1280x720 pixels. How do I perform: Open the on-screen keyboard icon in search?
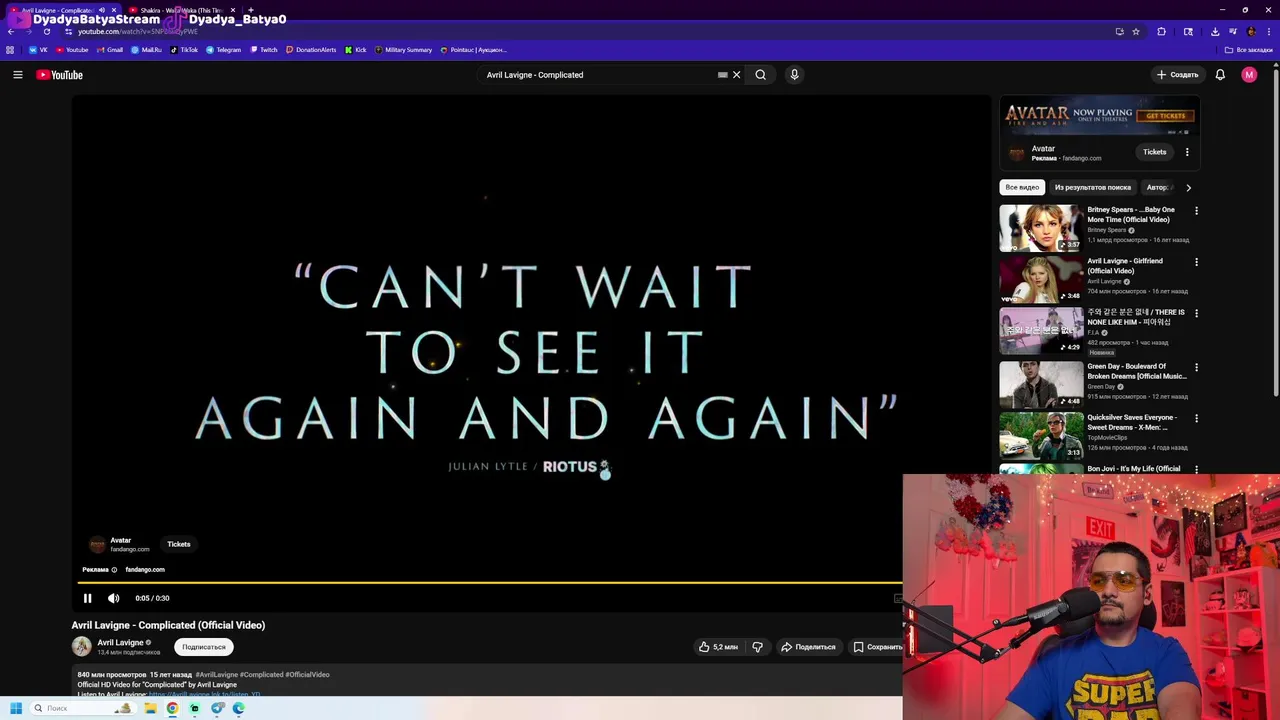(x=723, y=75)
